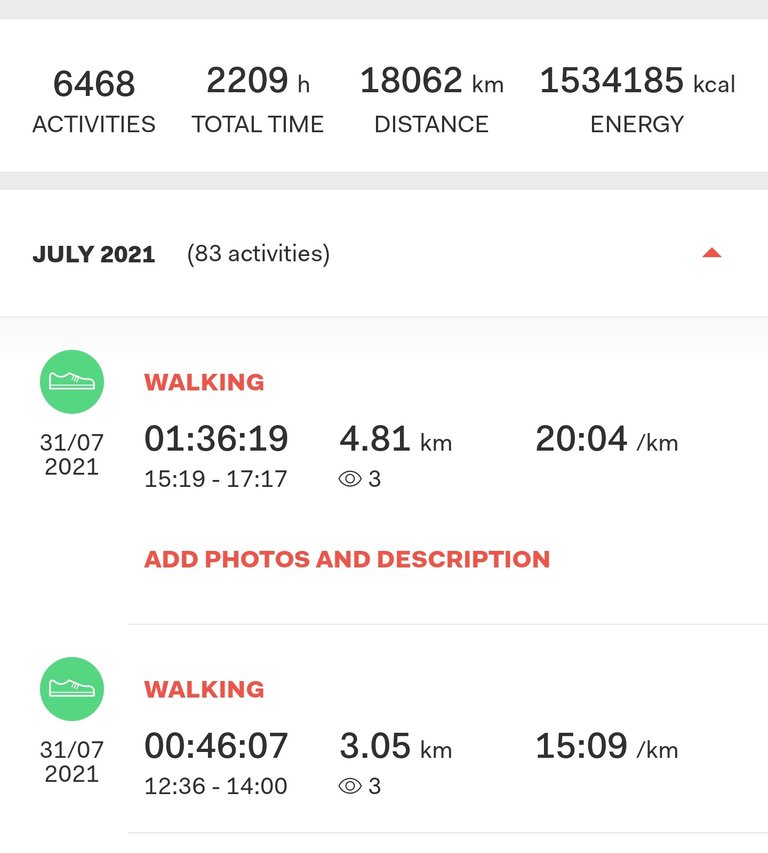Open the second WALKING activity title
The image size is (768, 853).
[204, 689]
